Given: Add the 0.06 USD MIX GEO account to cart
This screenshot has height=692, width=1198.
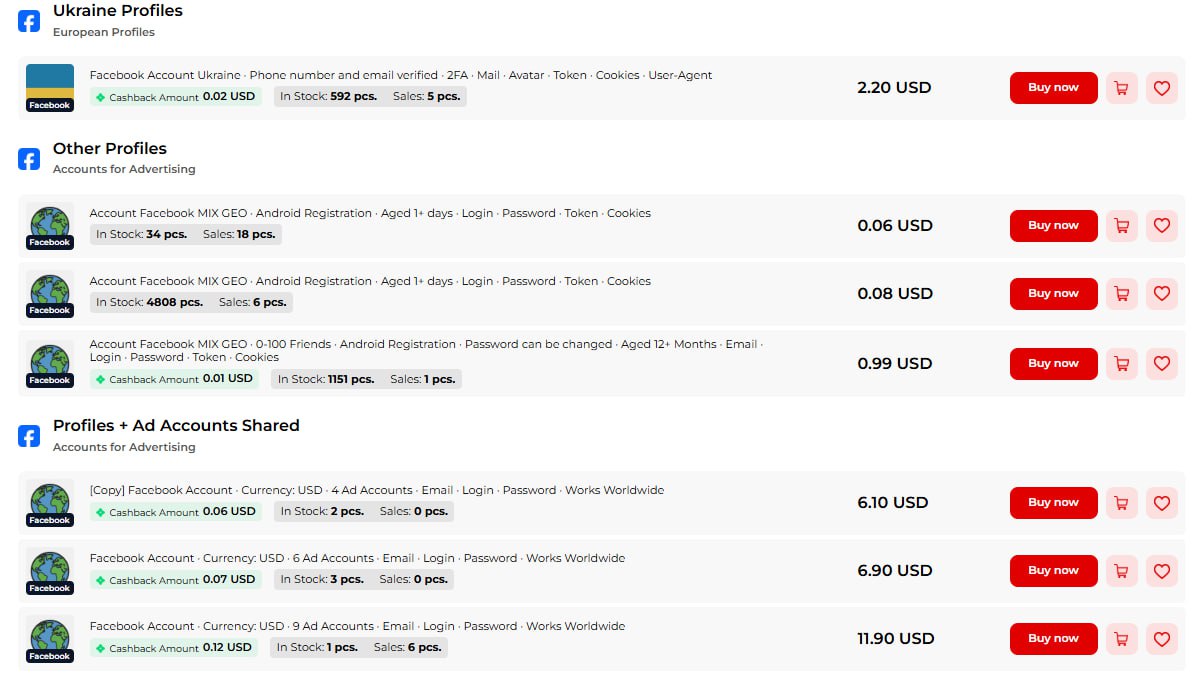Looking at the screenshot, I should click(x=1121, y=226).
